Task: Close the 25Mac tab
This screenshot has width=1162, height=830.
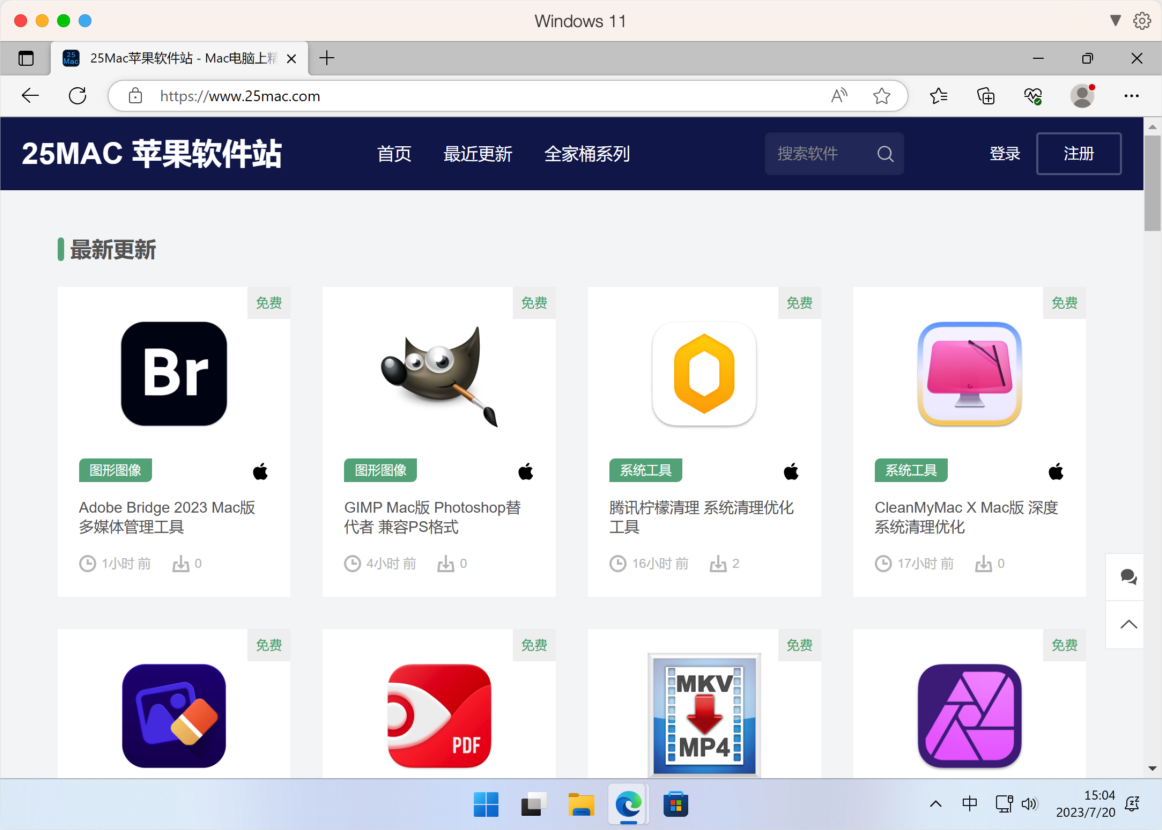Action: pos(292,59)
